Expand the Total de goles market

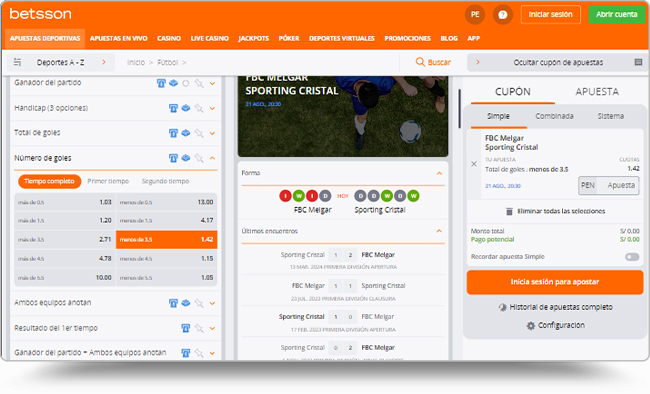[x=212, y=133]
